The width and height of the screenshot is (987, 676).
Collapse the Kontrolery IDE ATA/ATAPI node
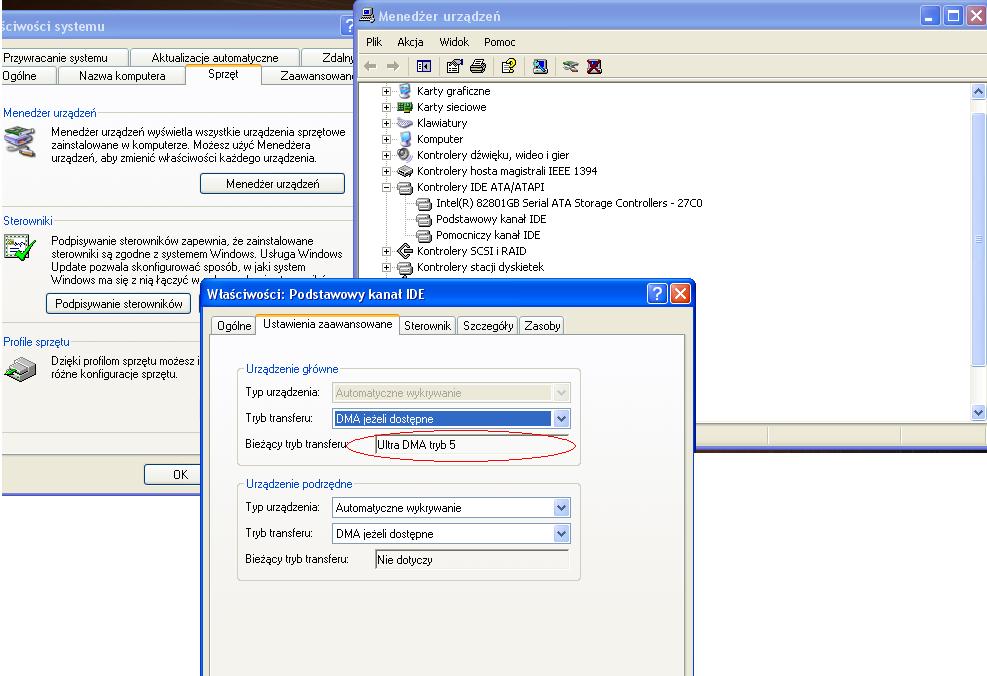point(386,188)
